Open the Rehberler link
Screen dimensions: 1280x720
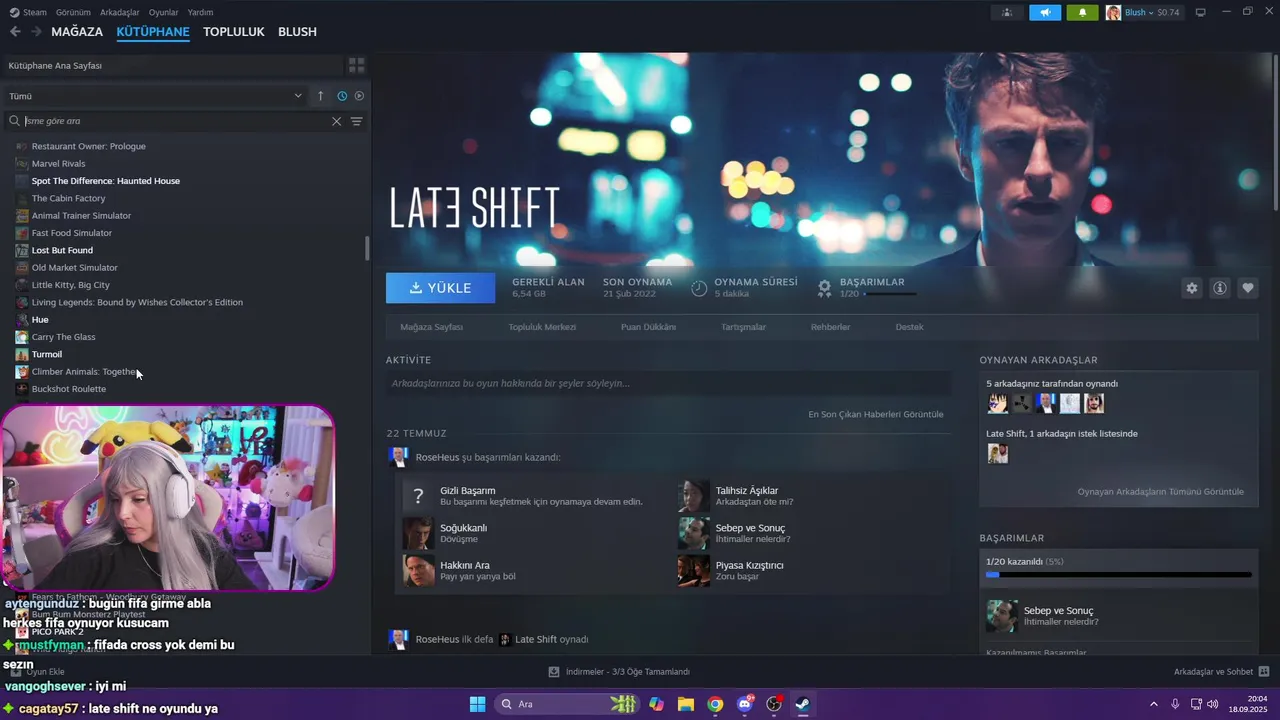[830, 327]
